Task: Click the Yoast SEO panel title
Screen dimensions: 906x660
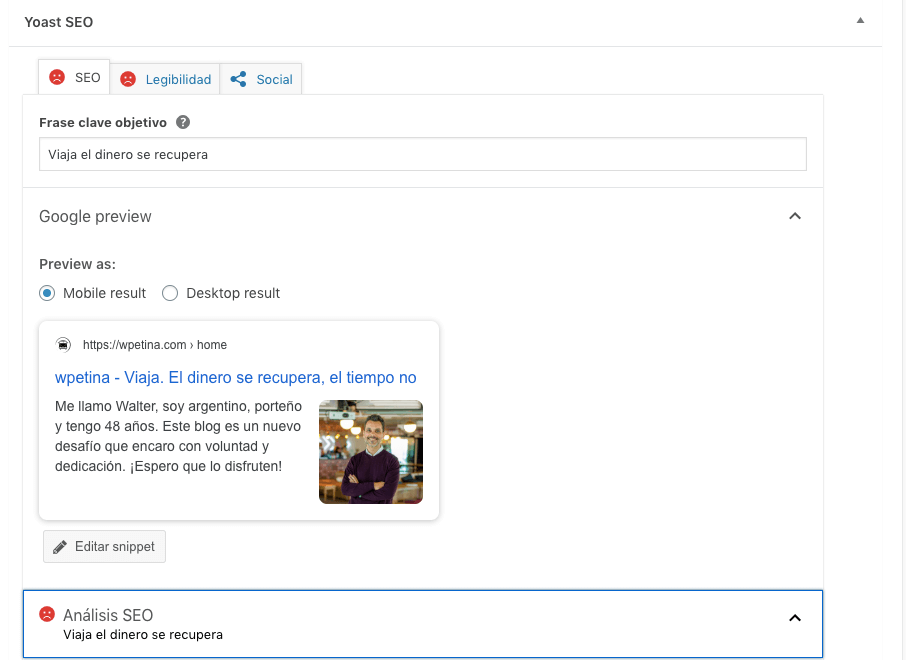Action: 58,22
